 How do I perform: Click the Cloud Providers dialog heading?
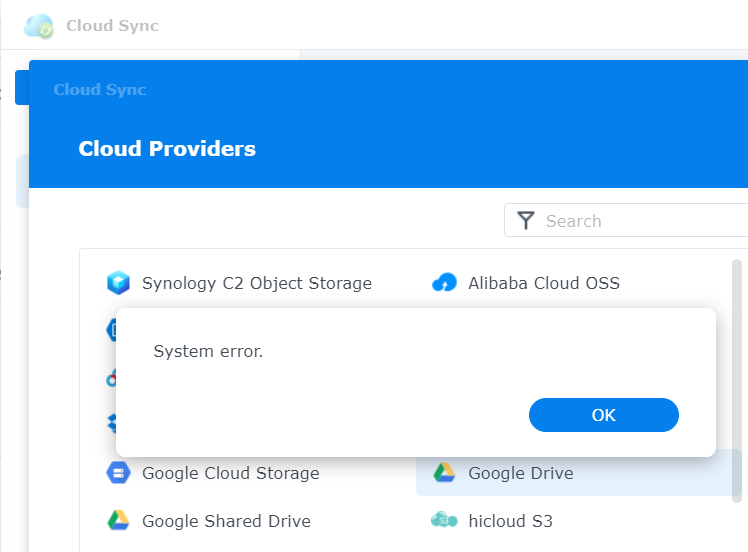tap(167, 149)
